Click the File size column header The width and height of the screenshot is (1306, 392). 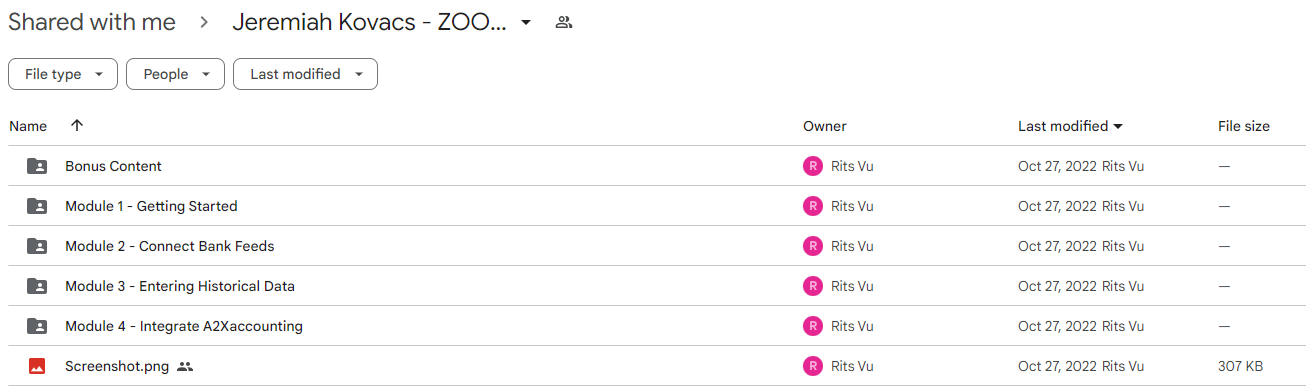tap(1244, 126)
